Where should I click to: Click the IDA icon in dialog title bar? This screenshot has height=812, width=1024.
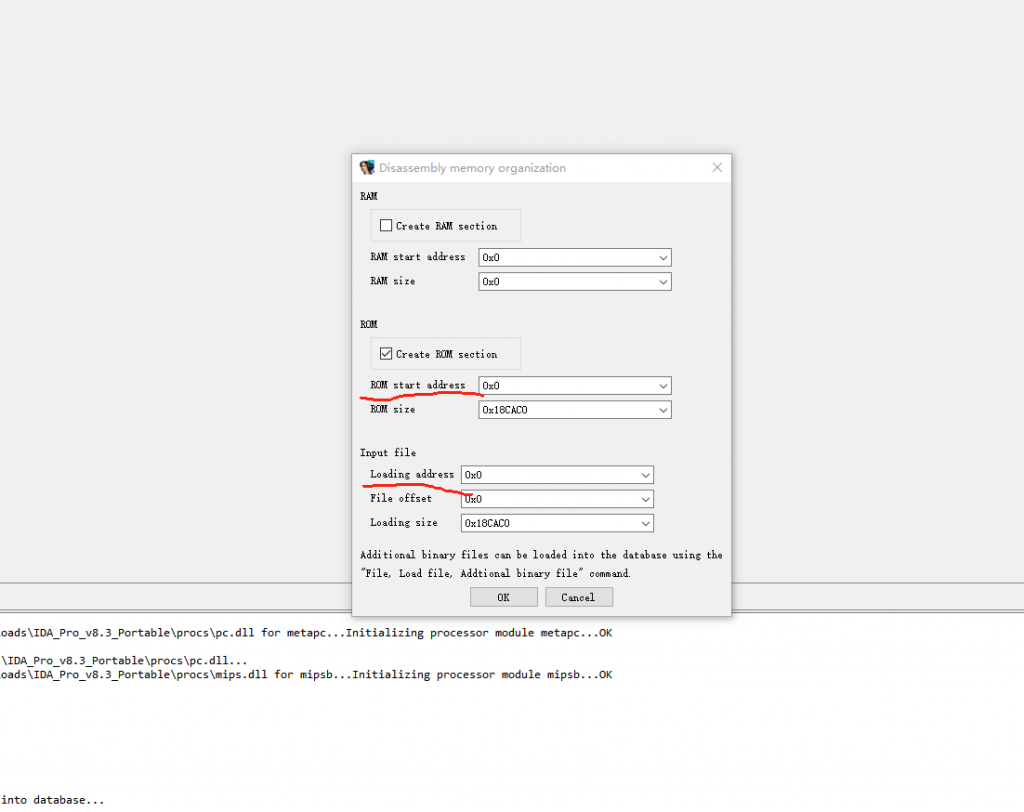click(367, 168)
